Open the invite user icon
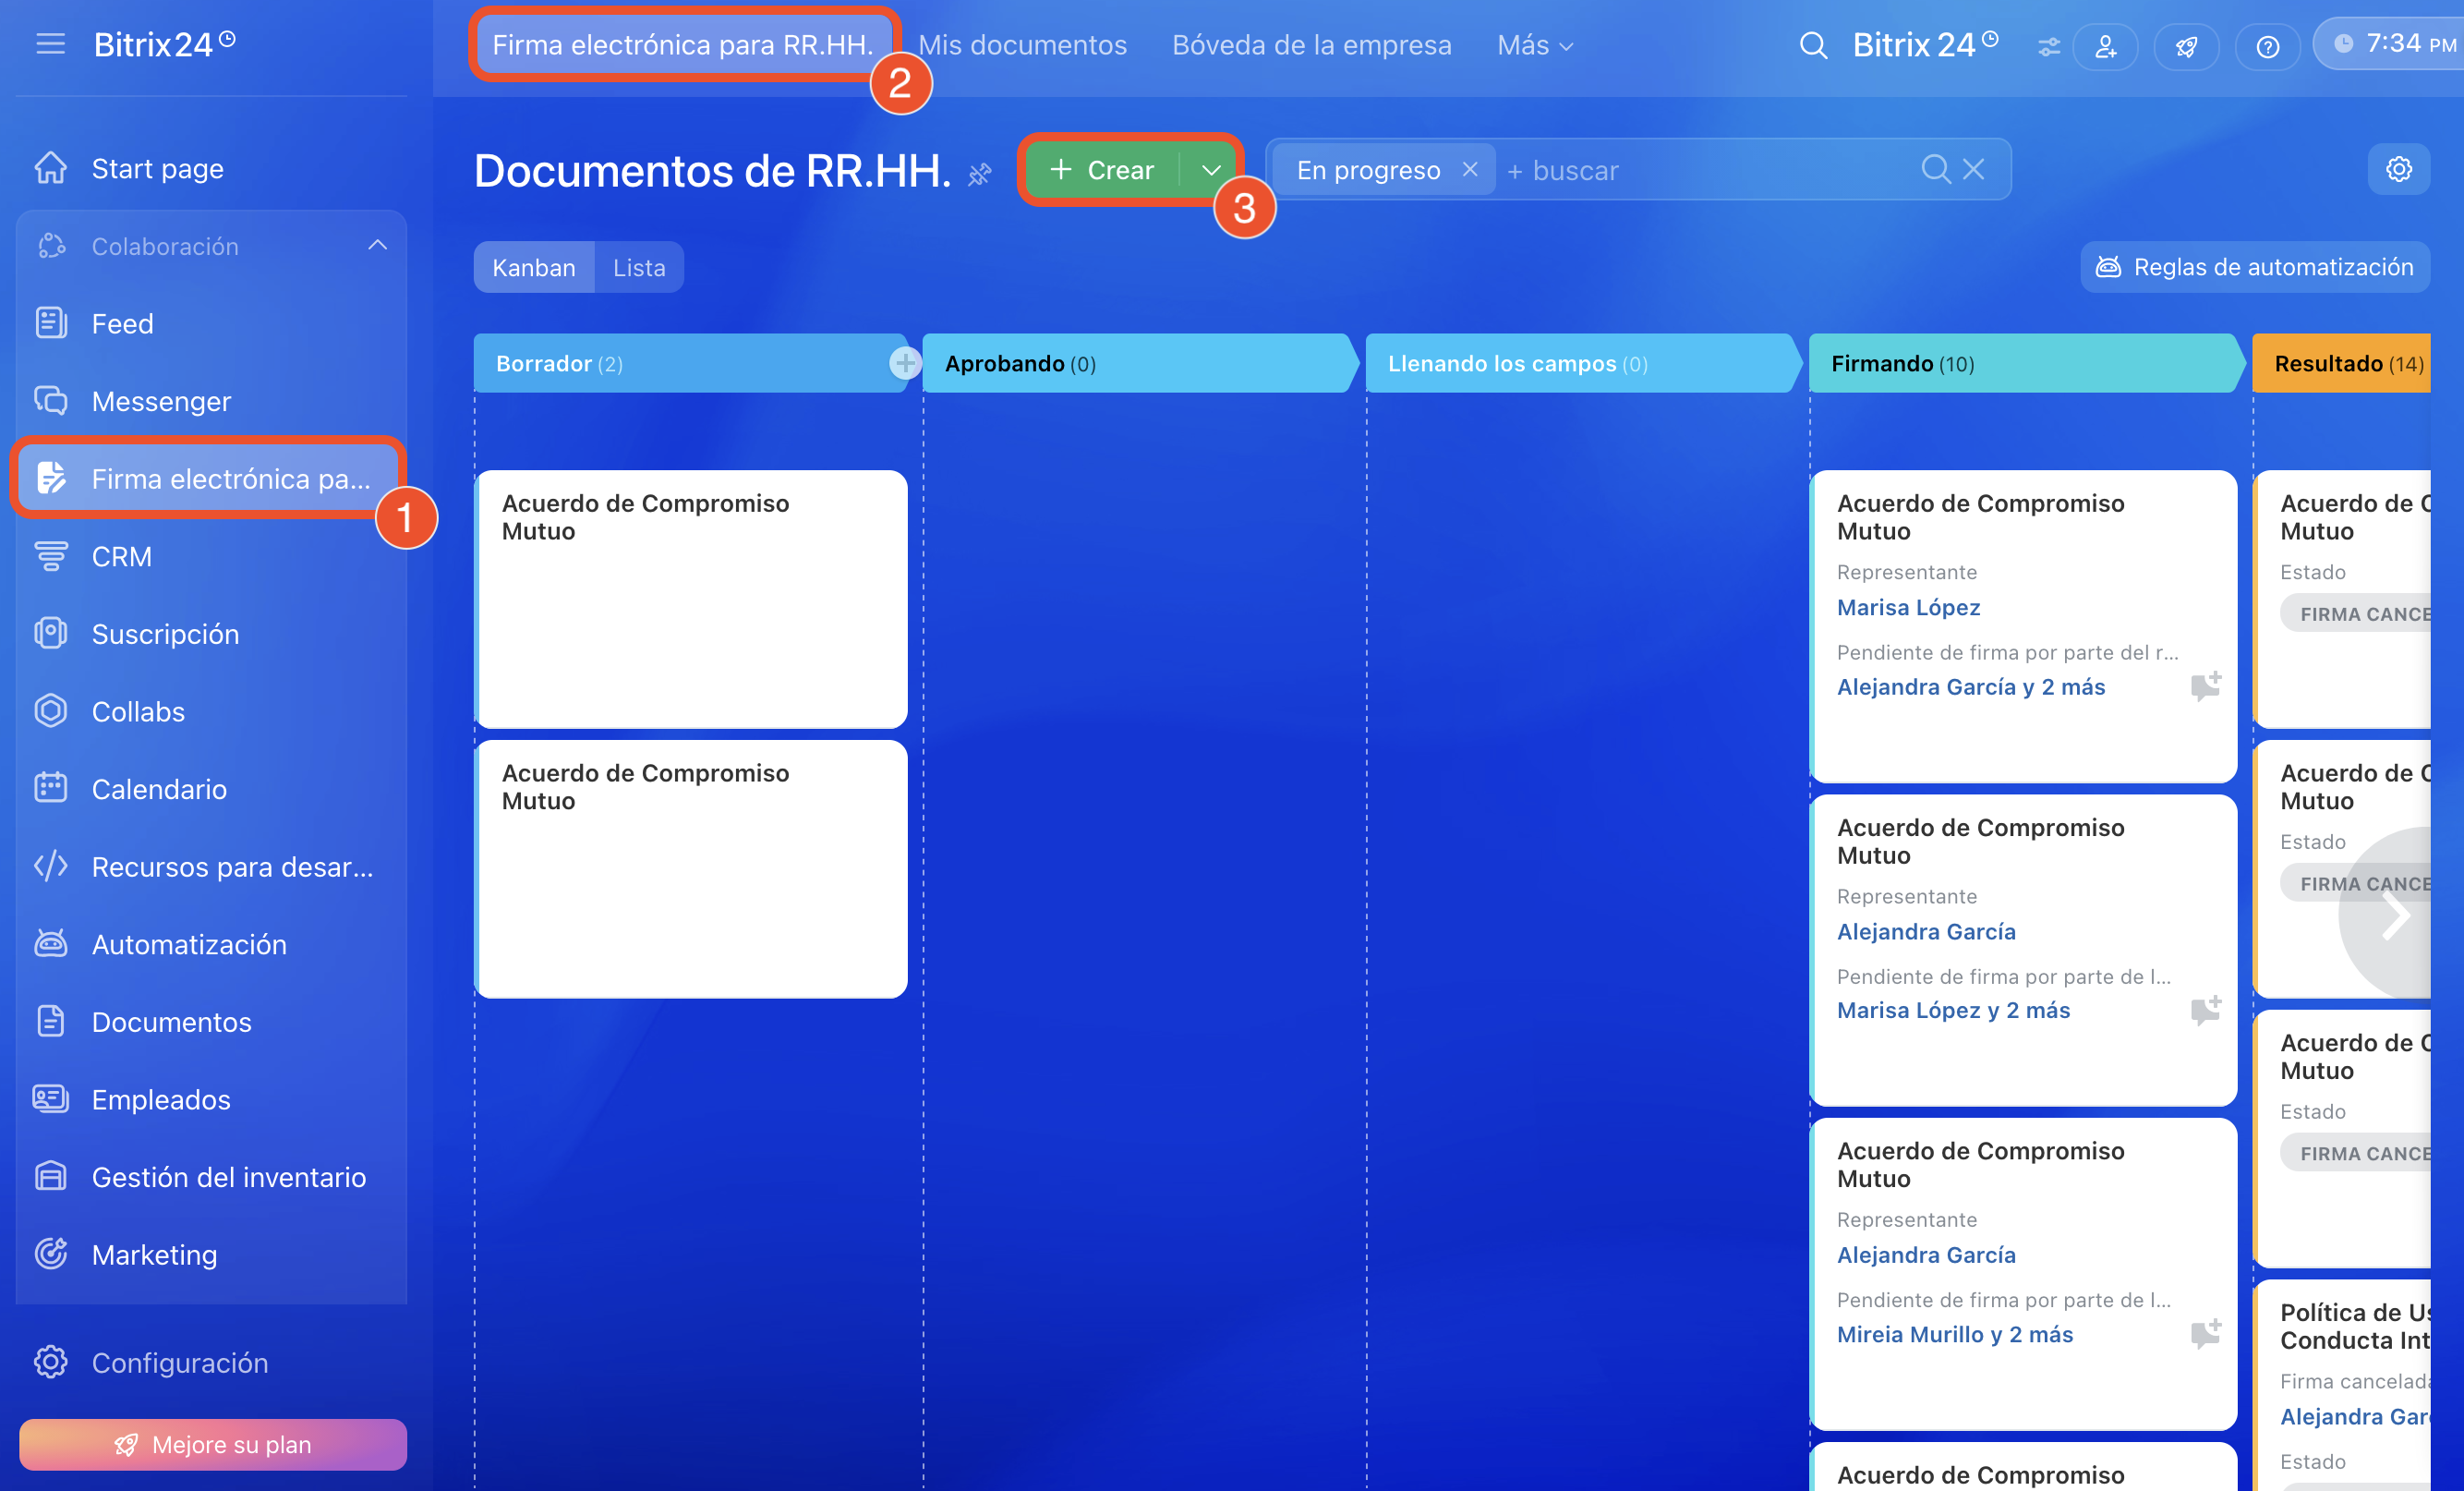Screen dimensions: 2464x1491 2105,46
